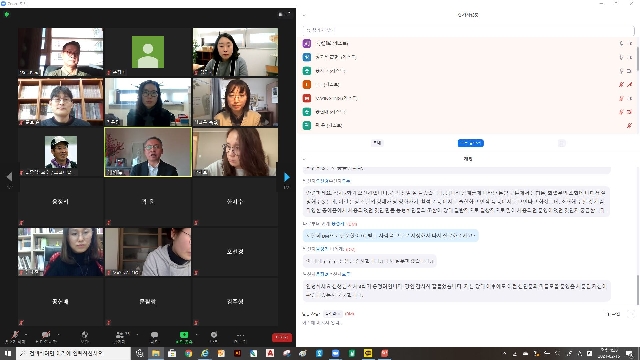Image resolution: width=640 pixels, height=360 pixels.
Task: Click the chat panel vertical scrollbar
Action: click(637, 290)
